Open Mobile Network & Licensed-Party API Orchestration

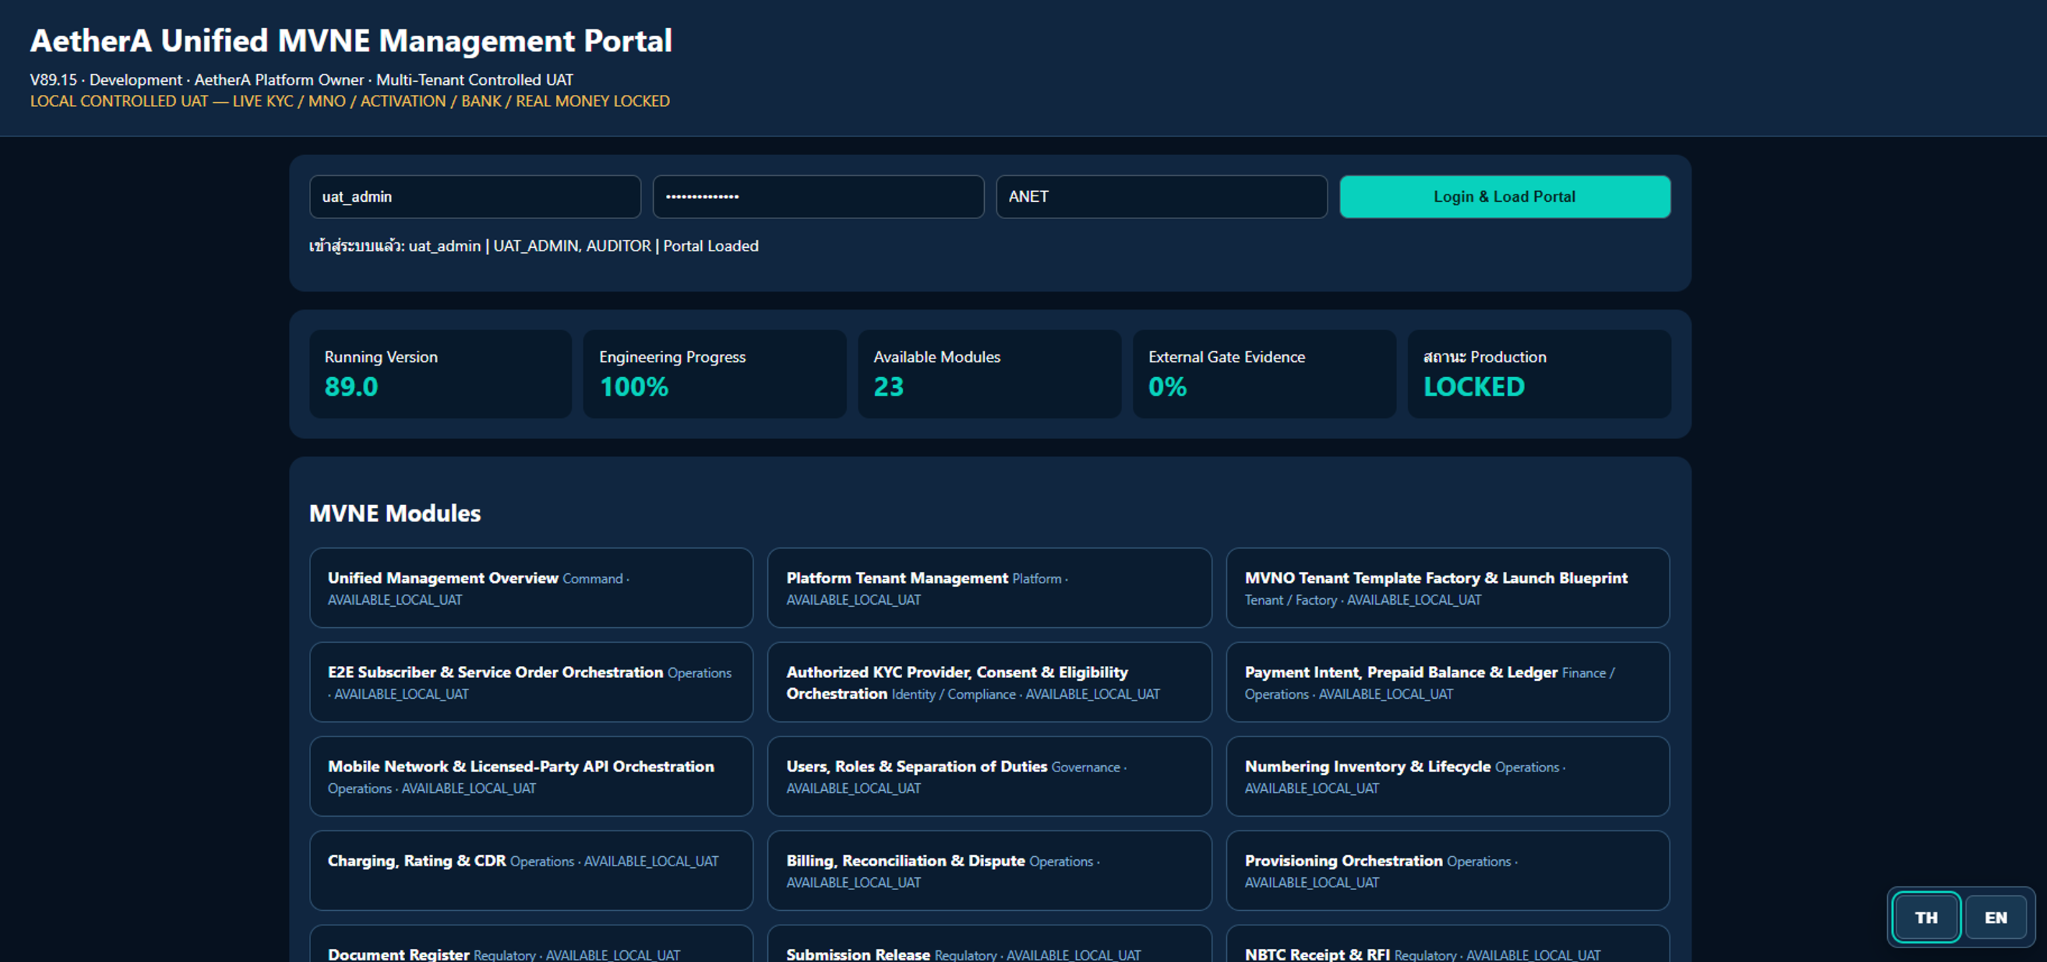[x=531, y=776]
